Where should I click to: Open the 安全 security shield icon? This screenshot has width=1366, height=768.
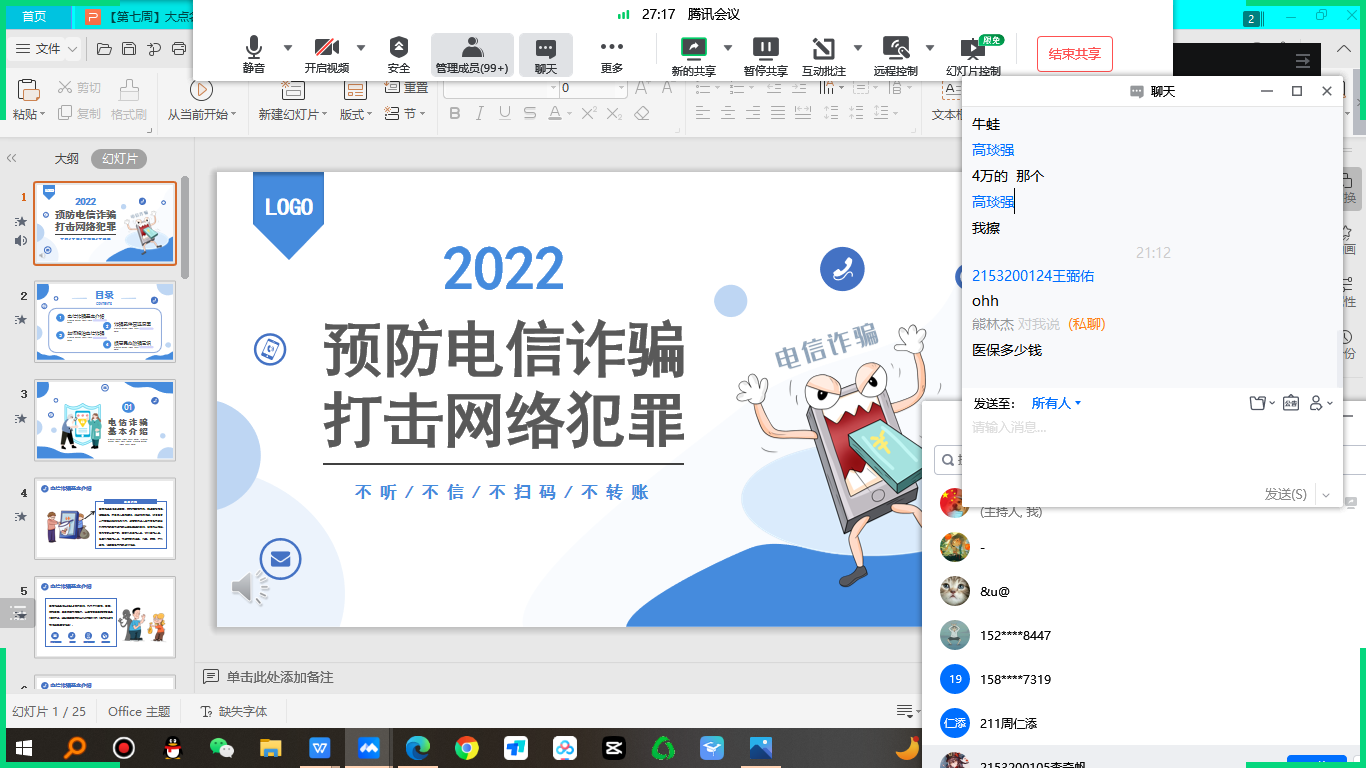pos(399,54)
